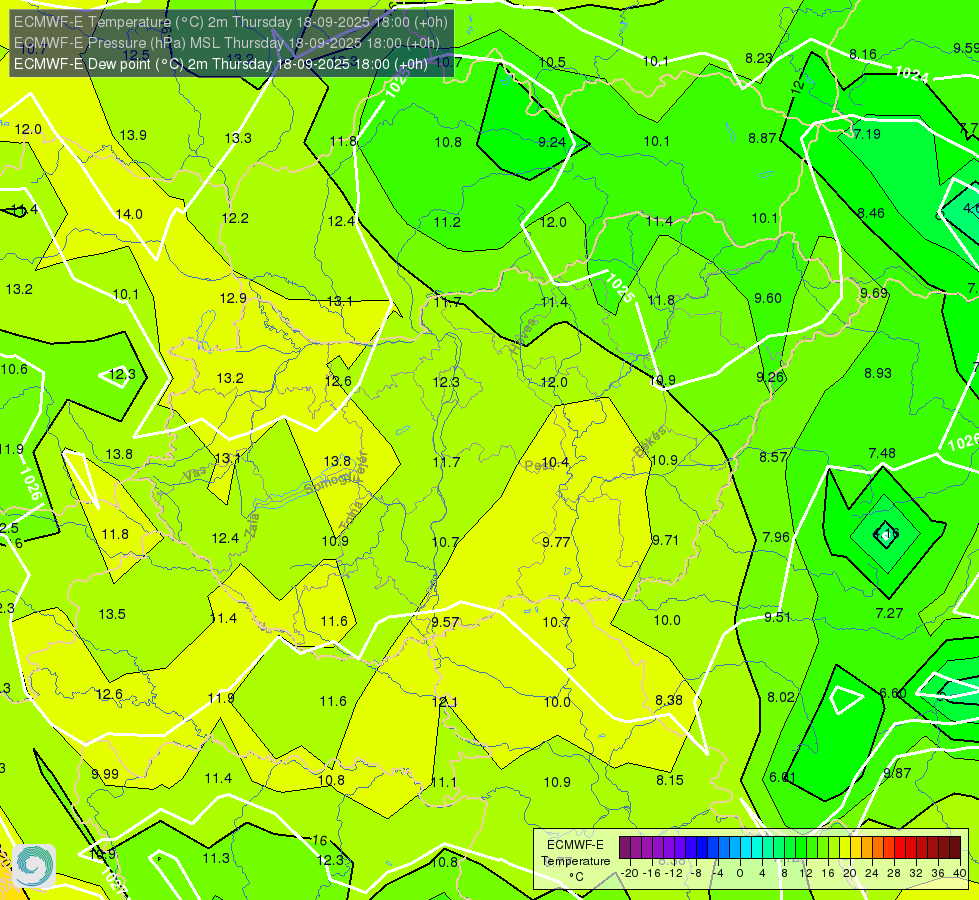
Task: Click the dark red swatch above 40
Action: [x=955, y=848]
